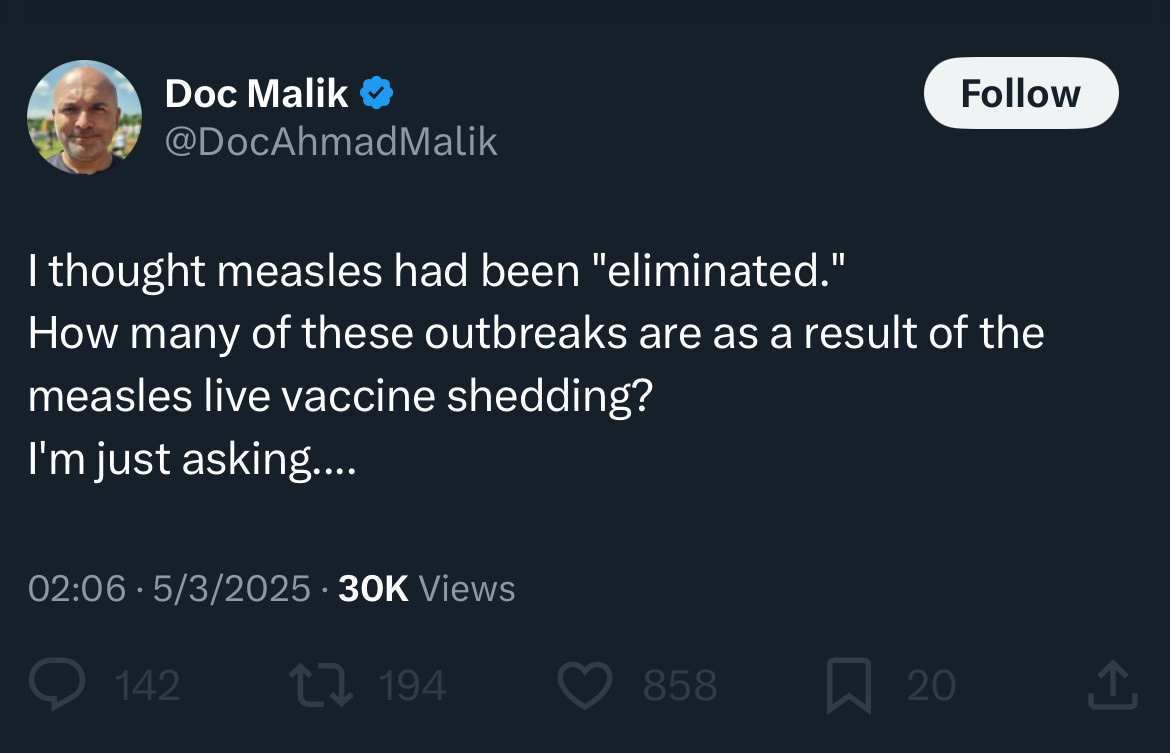View the 30K Views count
Image resolution: width=1170 pixels, height=753 pixels.
[x=426, y=588]
